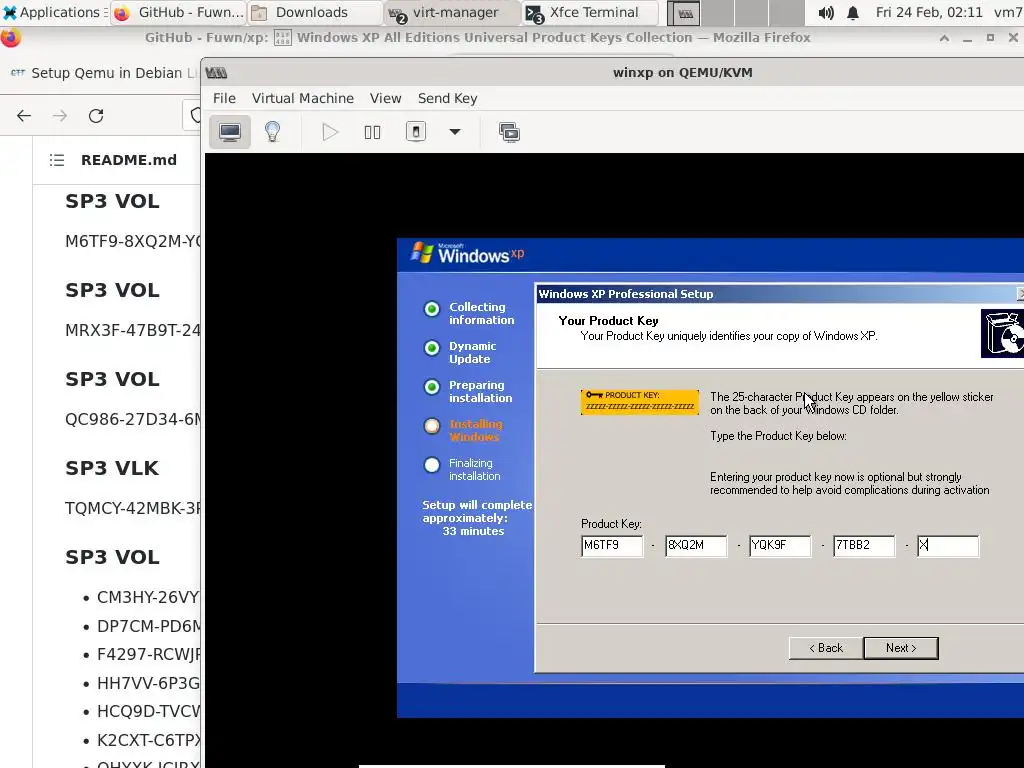Click the 'Your Product Key' heading in setup

coord(608,320)
